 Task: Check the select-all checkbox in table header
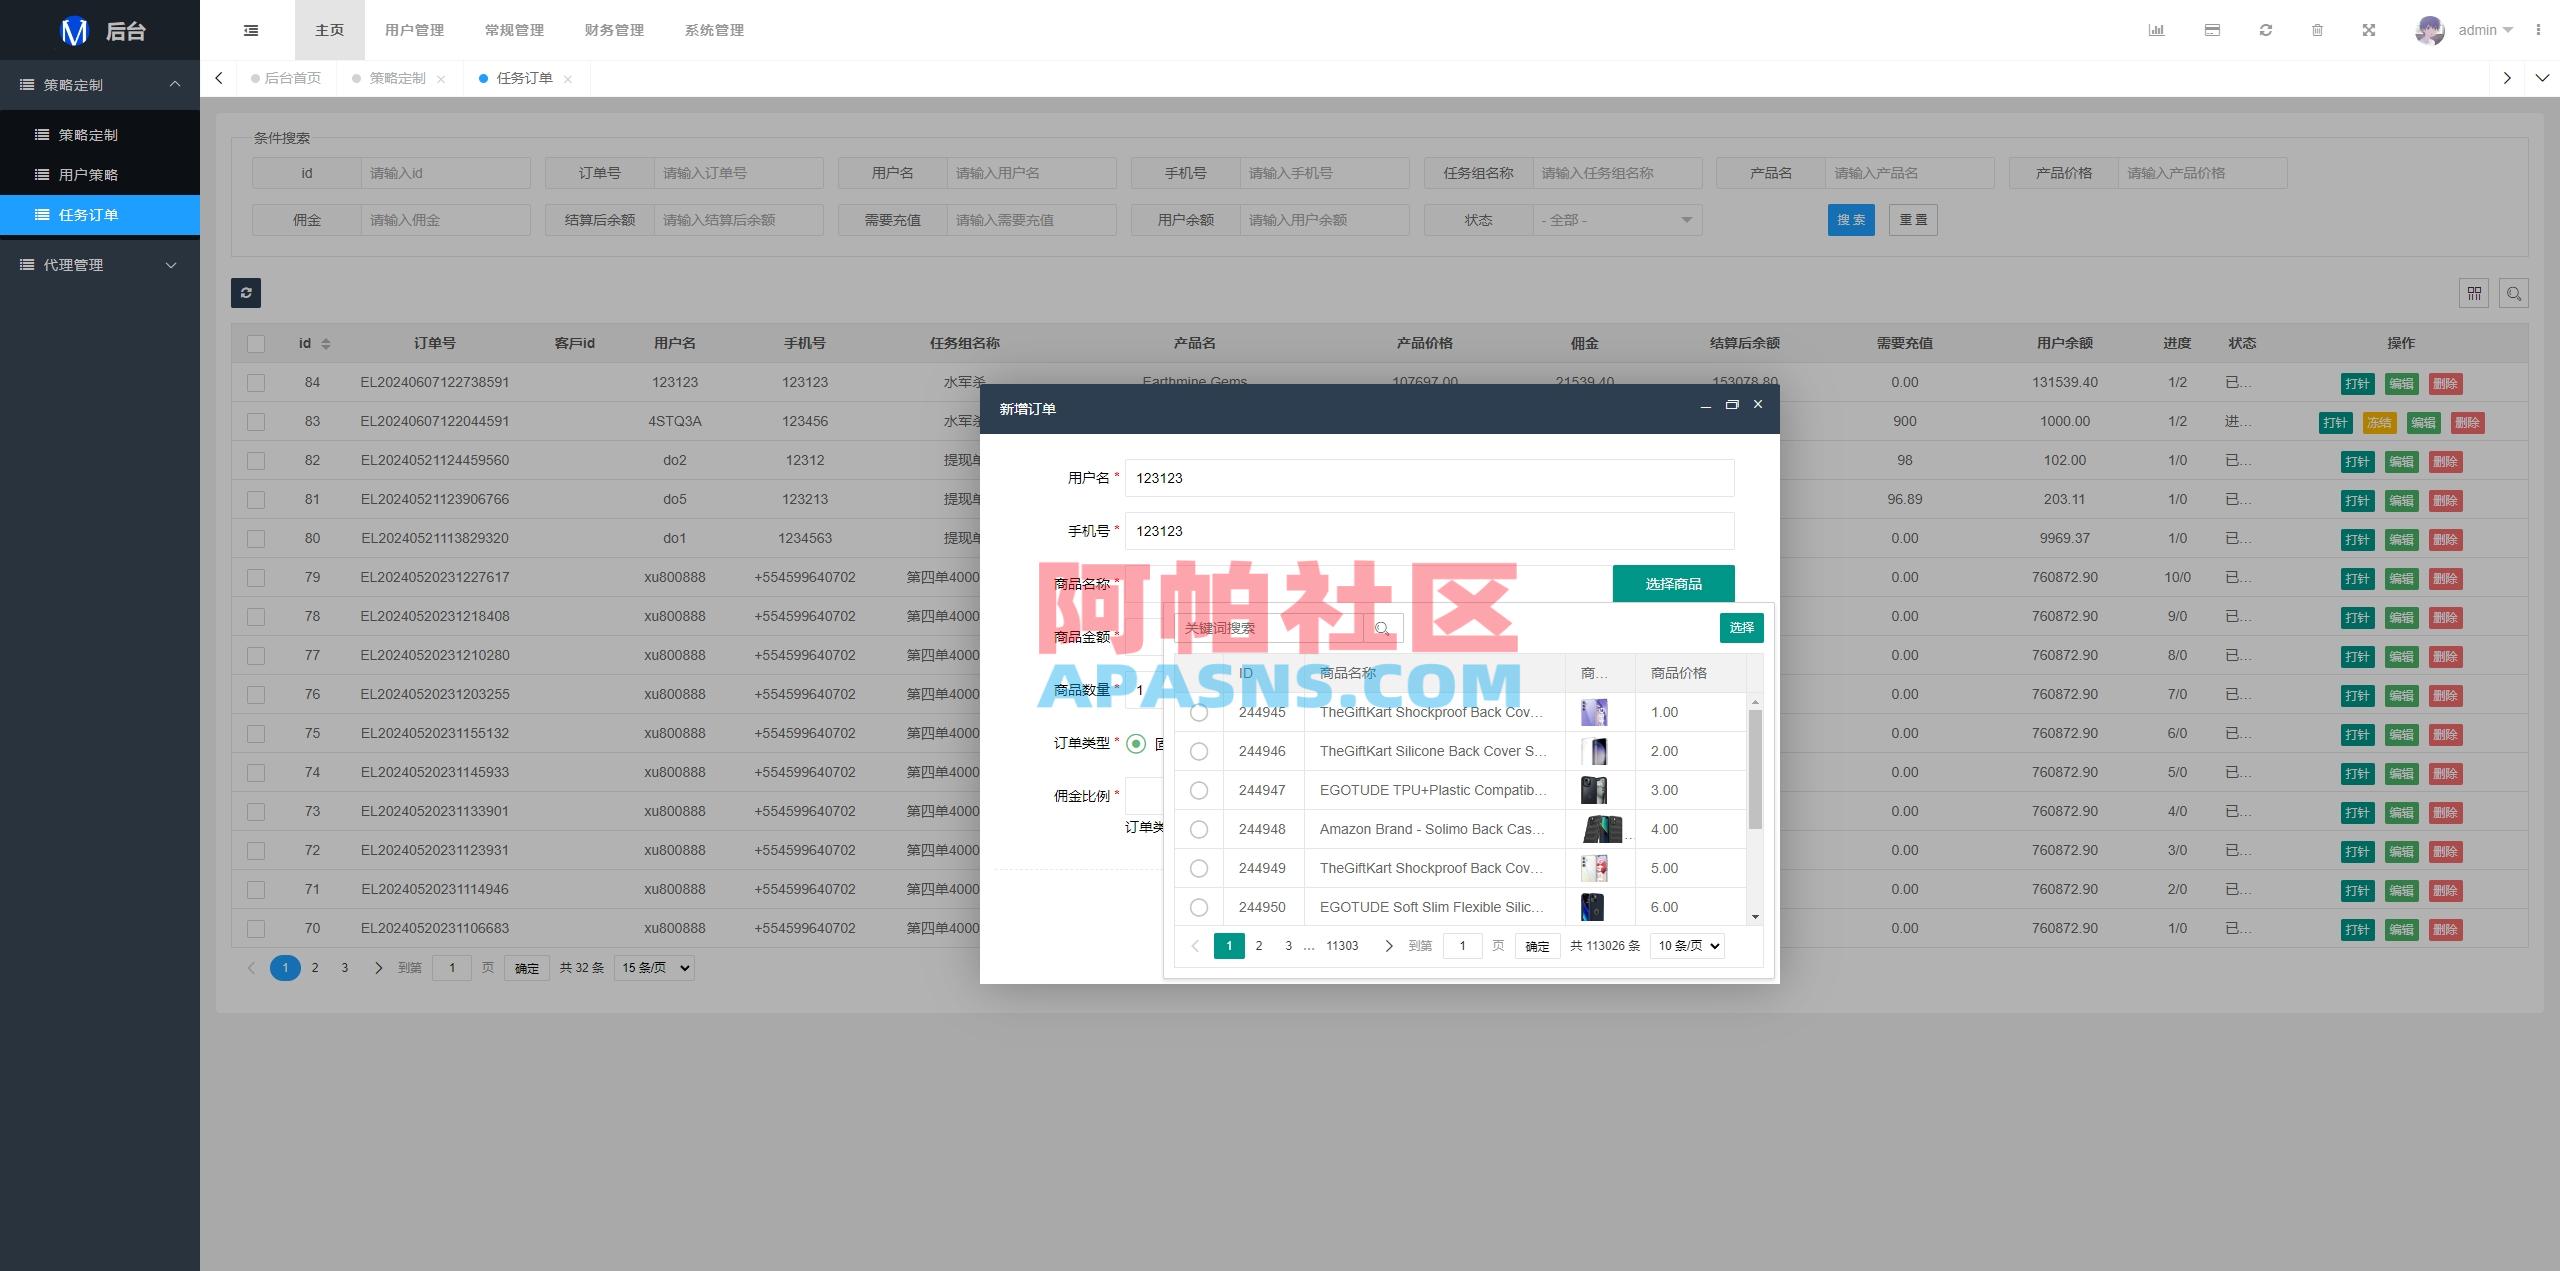click(257, 342)
